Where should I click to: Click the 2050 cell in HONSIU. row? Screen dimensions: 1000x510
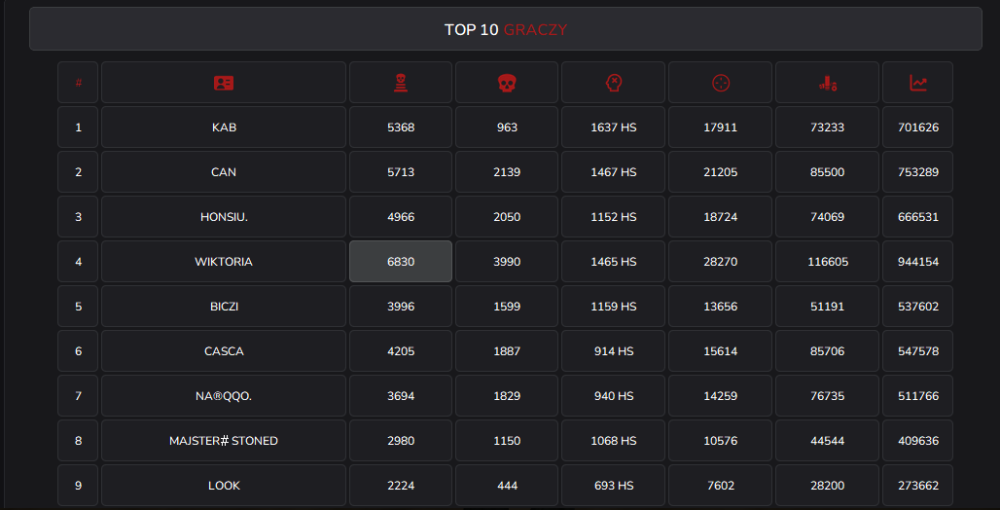click(x=507, y=217)
